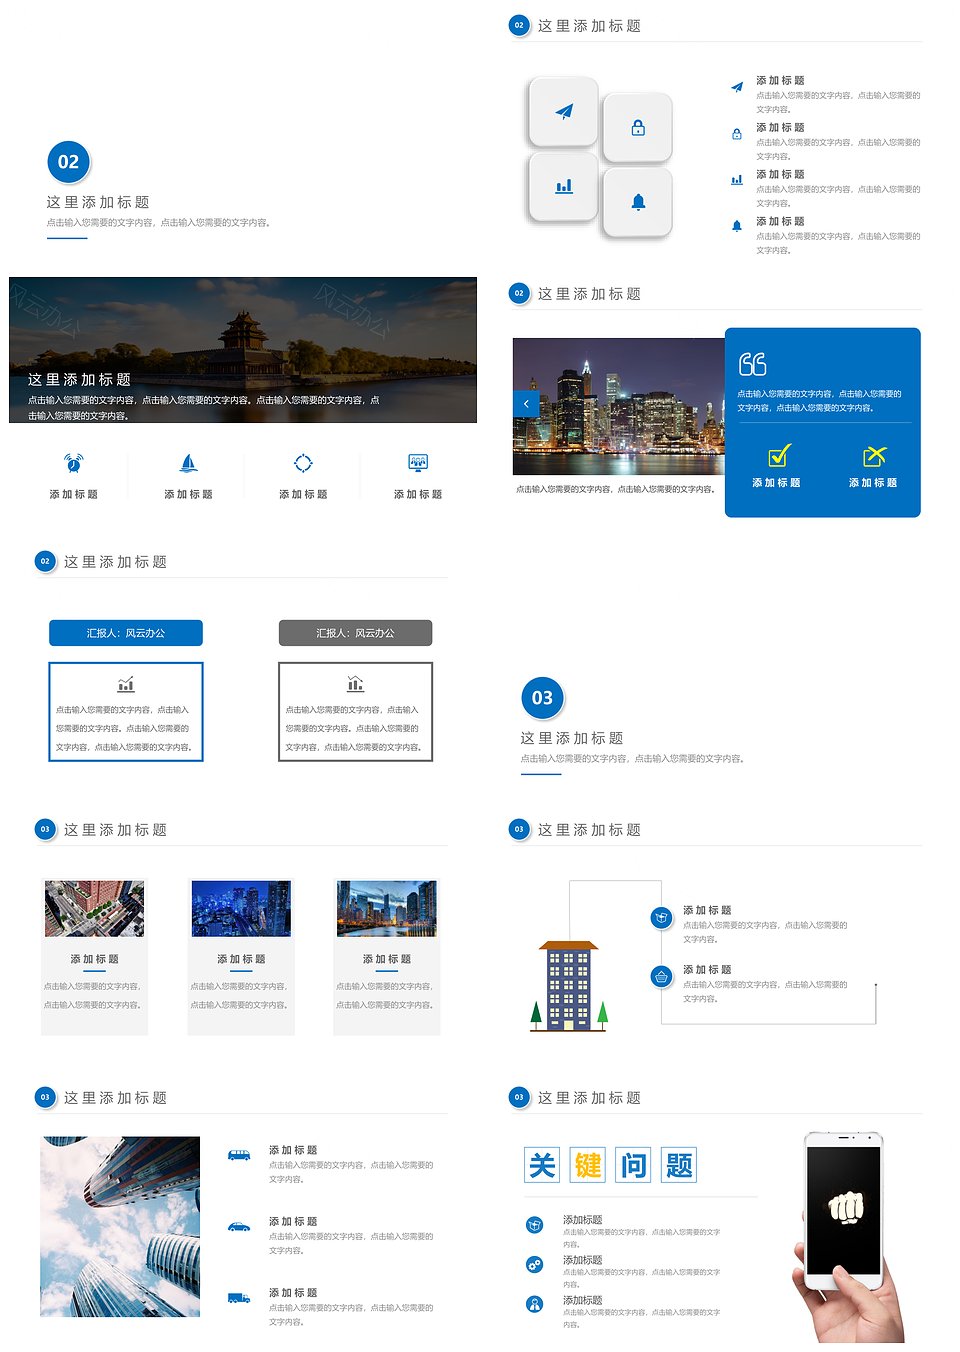Click the bus icon
Image resolution: width=960 pixels, height=1352 pixels.
[x=239, y=1155]
